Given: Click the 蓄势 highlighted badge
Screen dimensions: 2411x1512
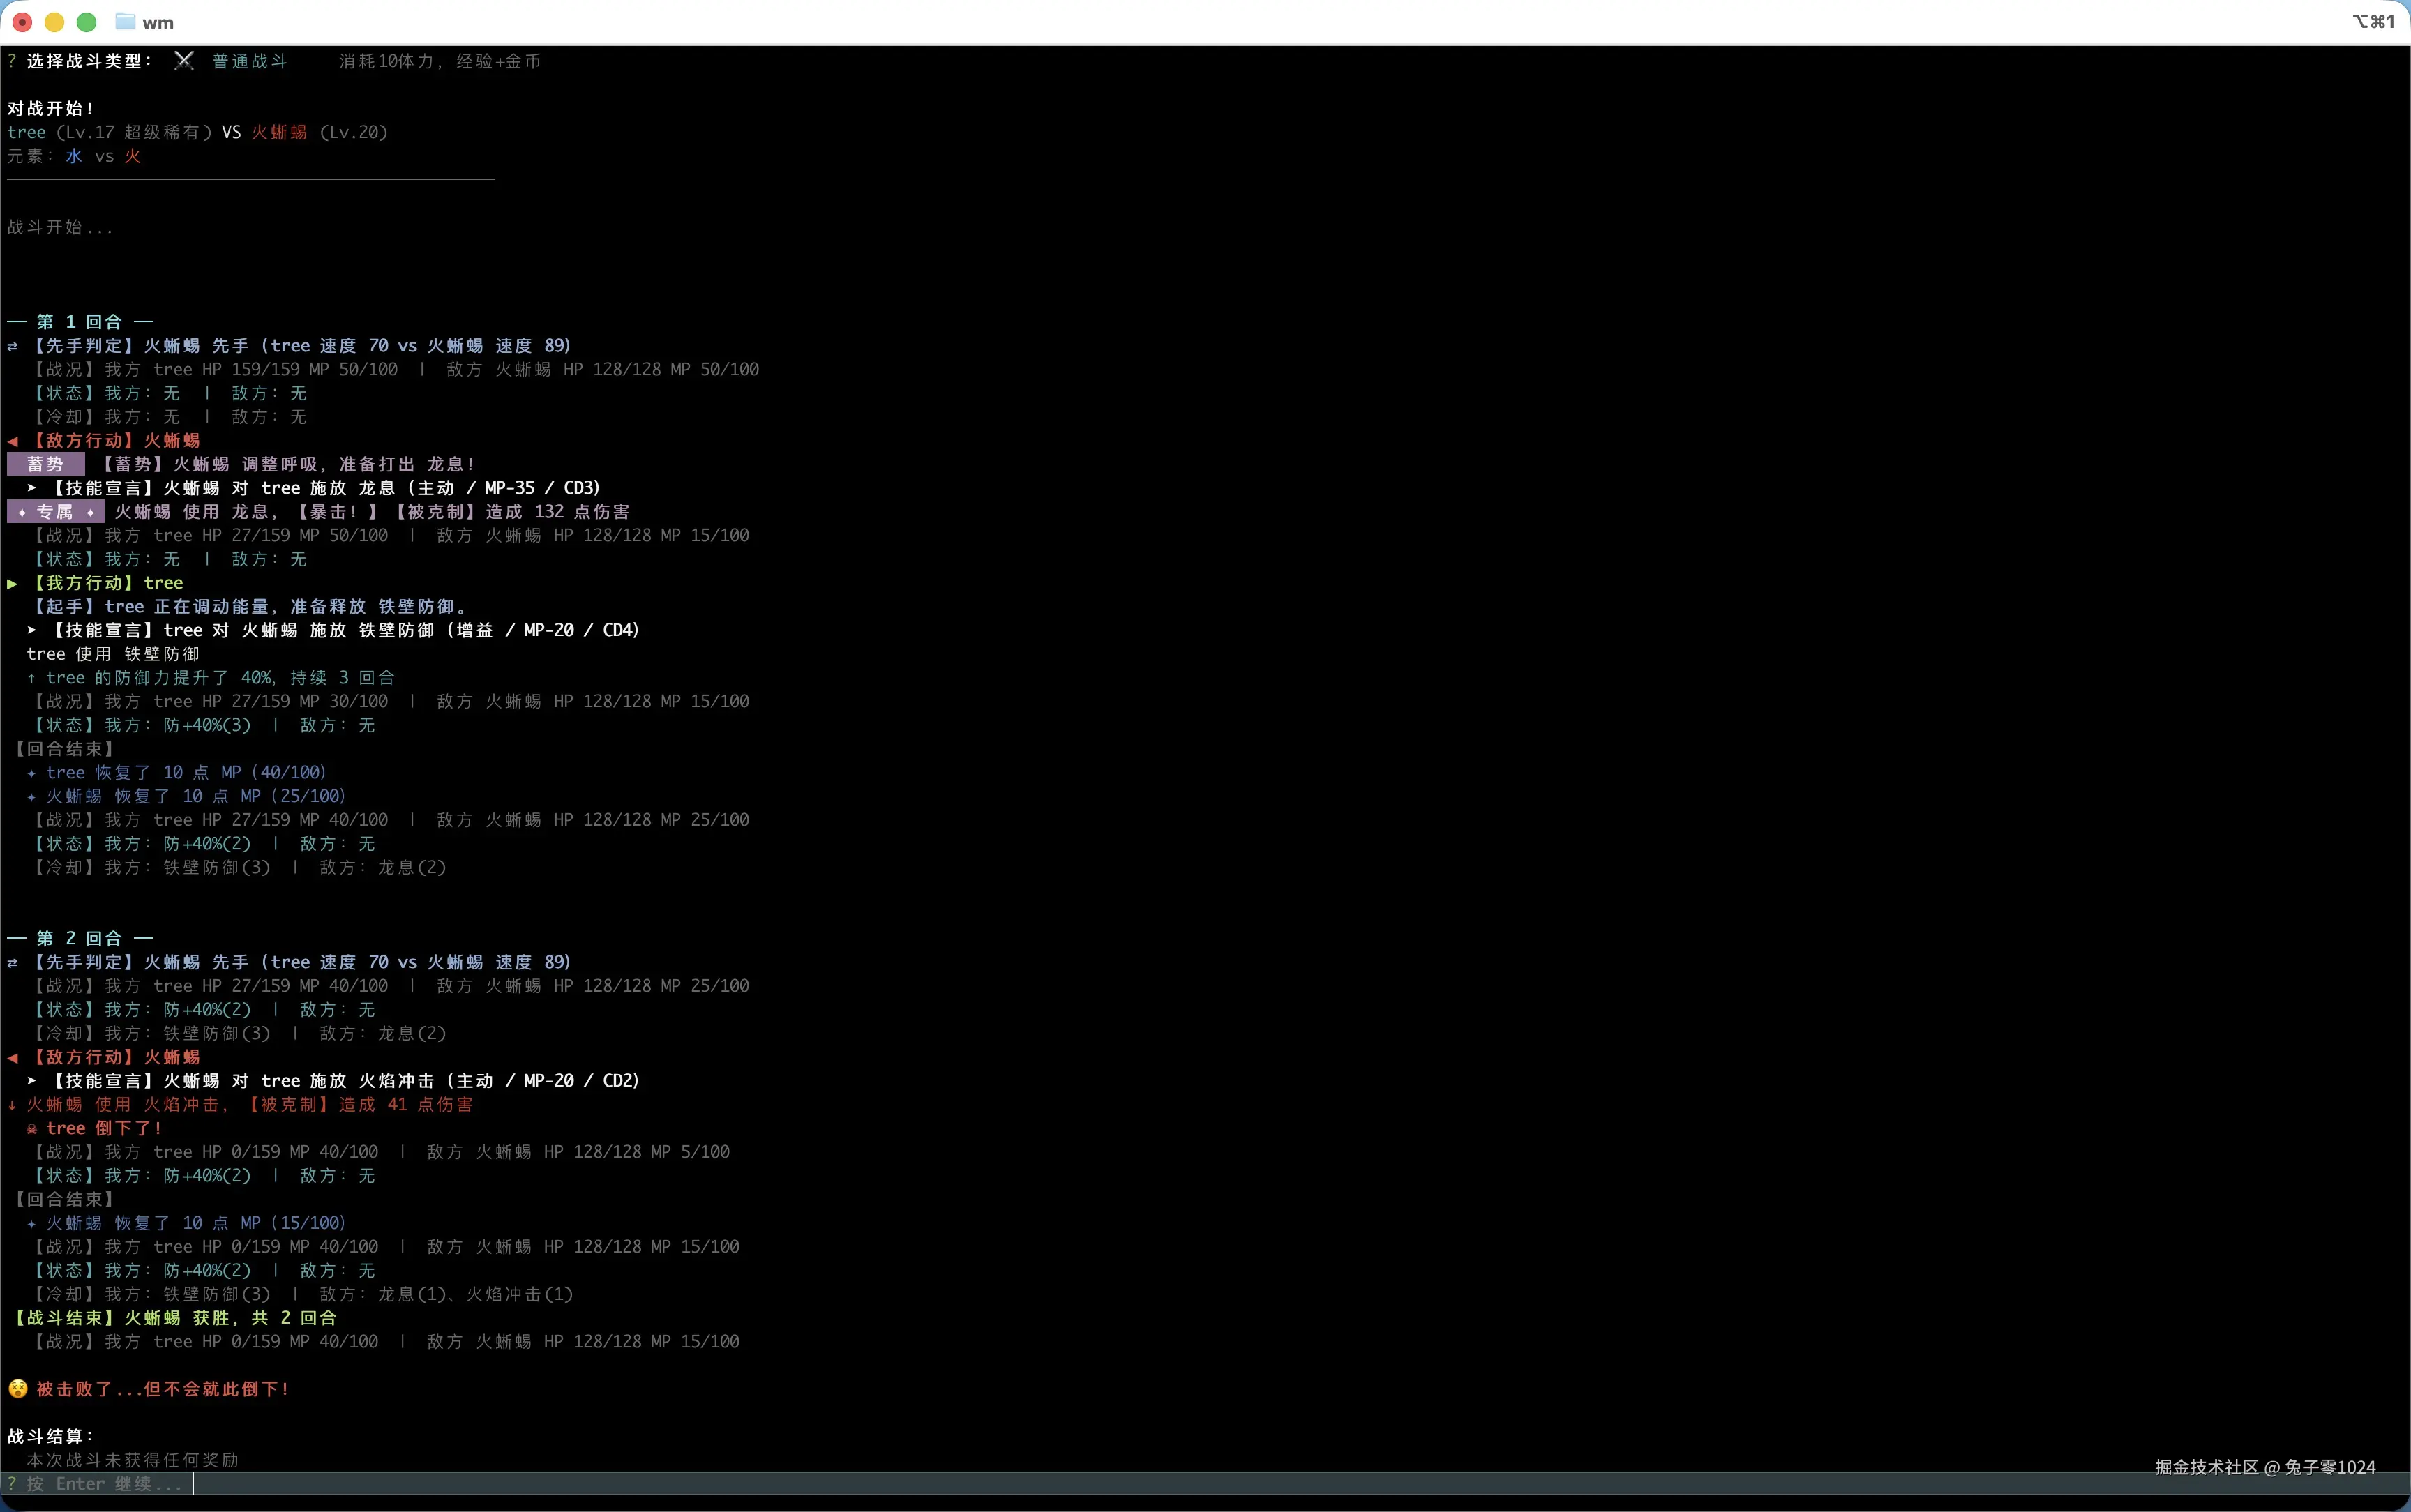Looking at the screenshot, I should pos(45,464).
